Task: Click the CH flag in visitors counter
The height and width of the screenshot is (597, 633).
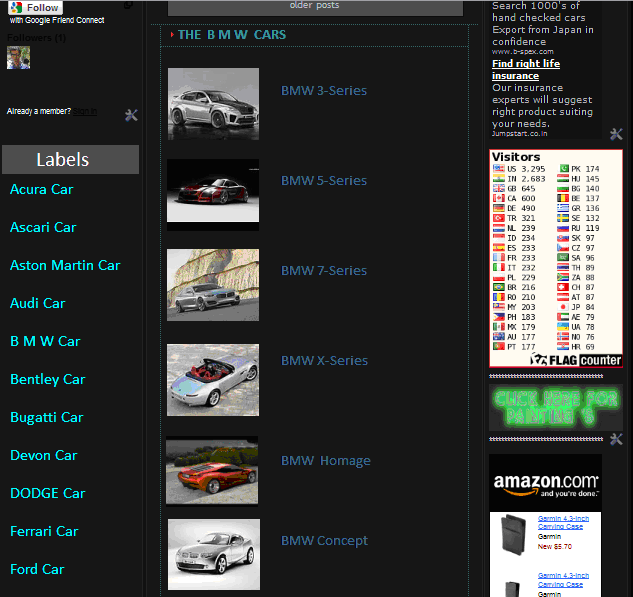Action: (x=563, y=287)
